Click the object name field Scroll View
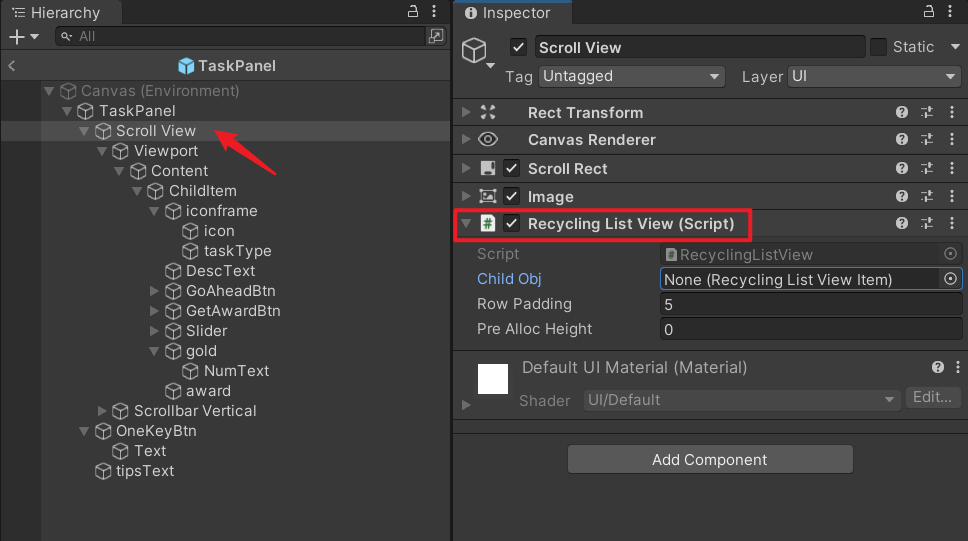This screenshot has width=968, height=541. [x=700, y=48]
